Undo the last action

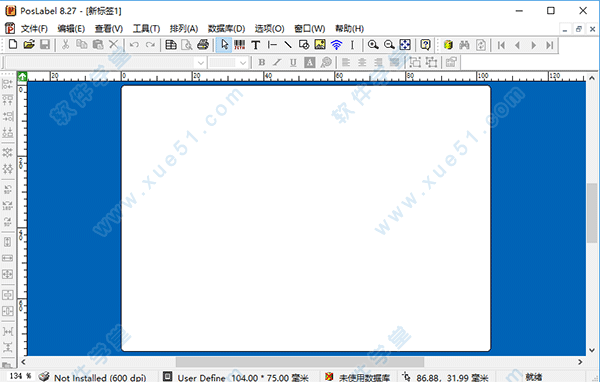coord(134,45)
